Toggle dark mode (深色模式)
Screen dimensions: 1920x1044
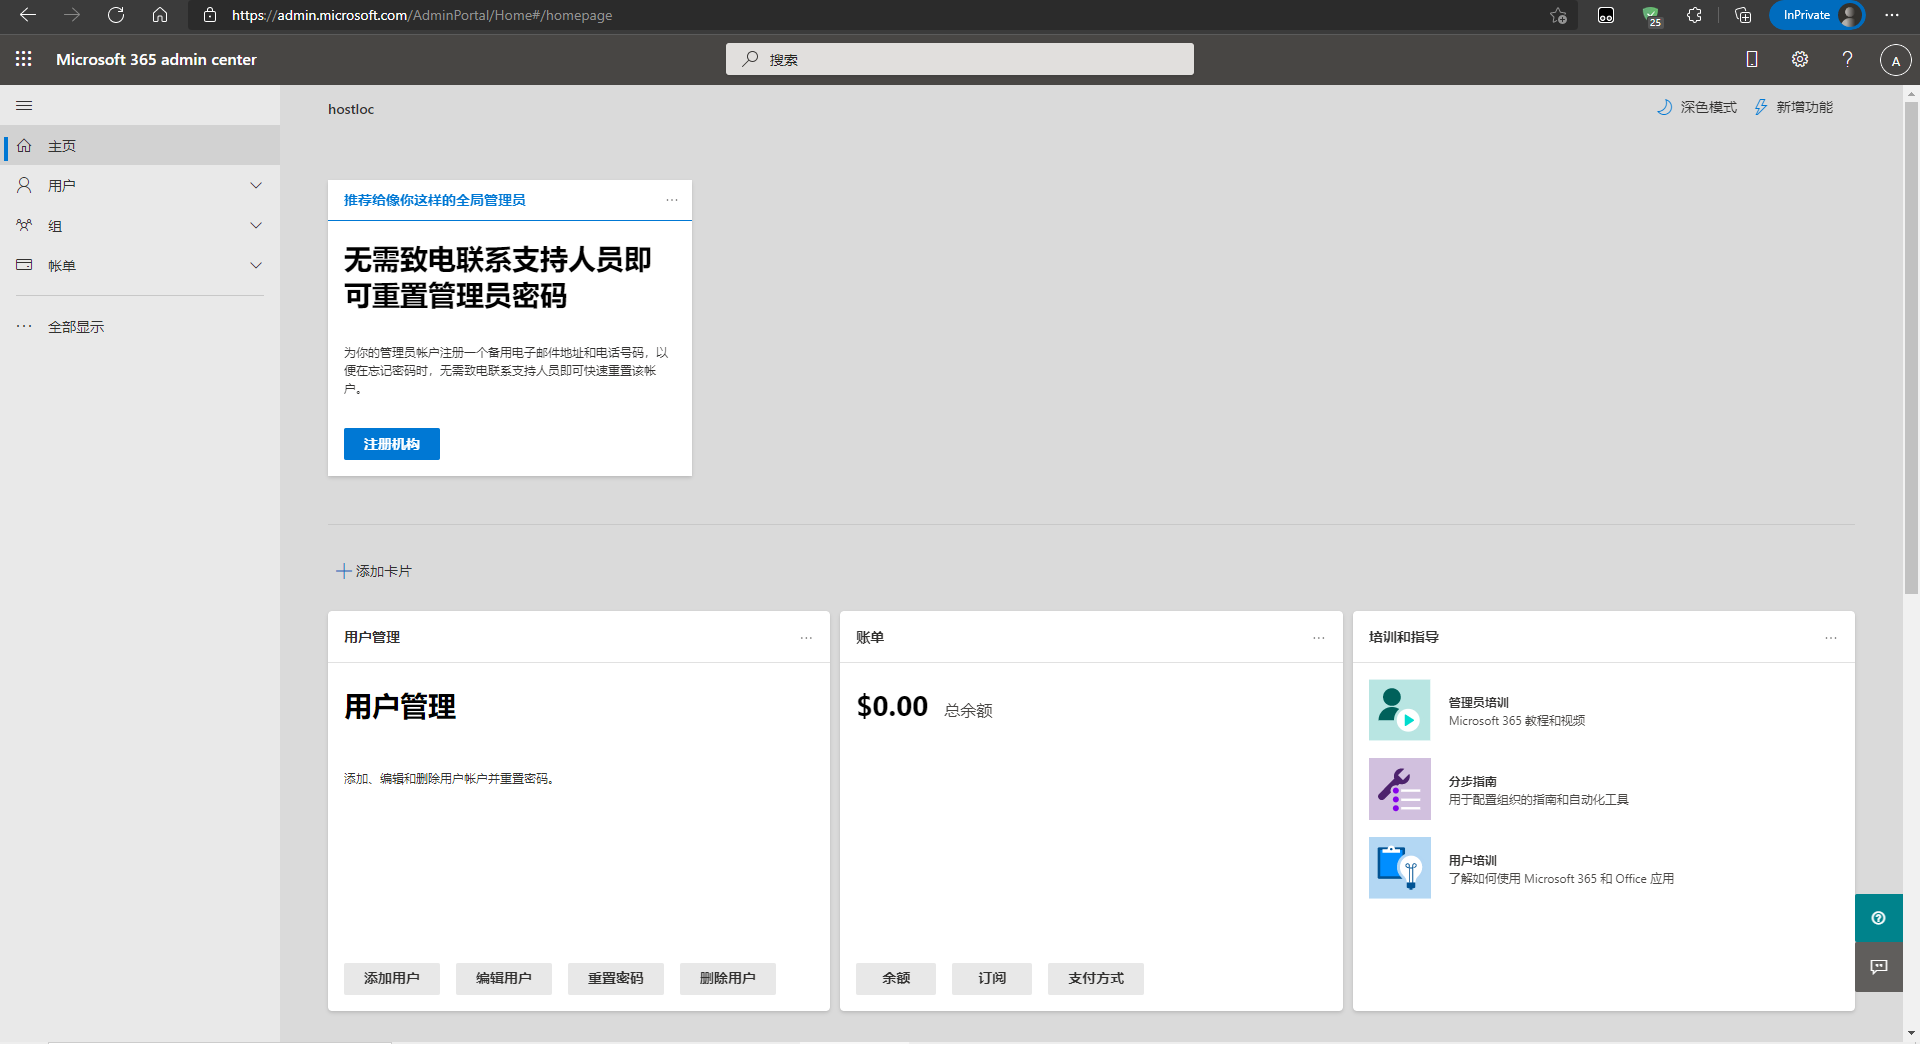click(1697, 107)
